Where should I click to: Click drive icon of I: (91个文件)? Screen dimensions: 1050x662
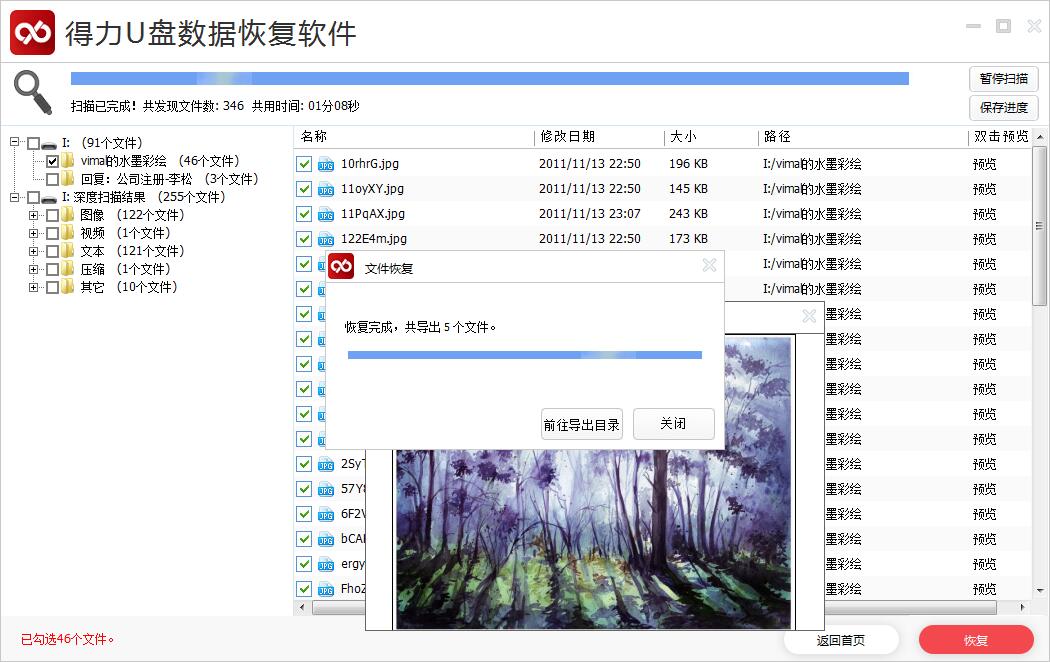[x=49, y=144]
